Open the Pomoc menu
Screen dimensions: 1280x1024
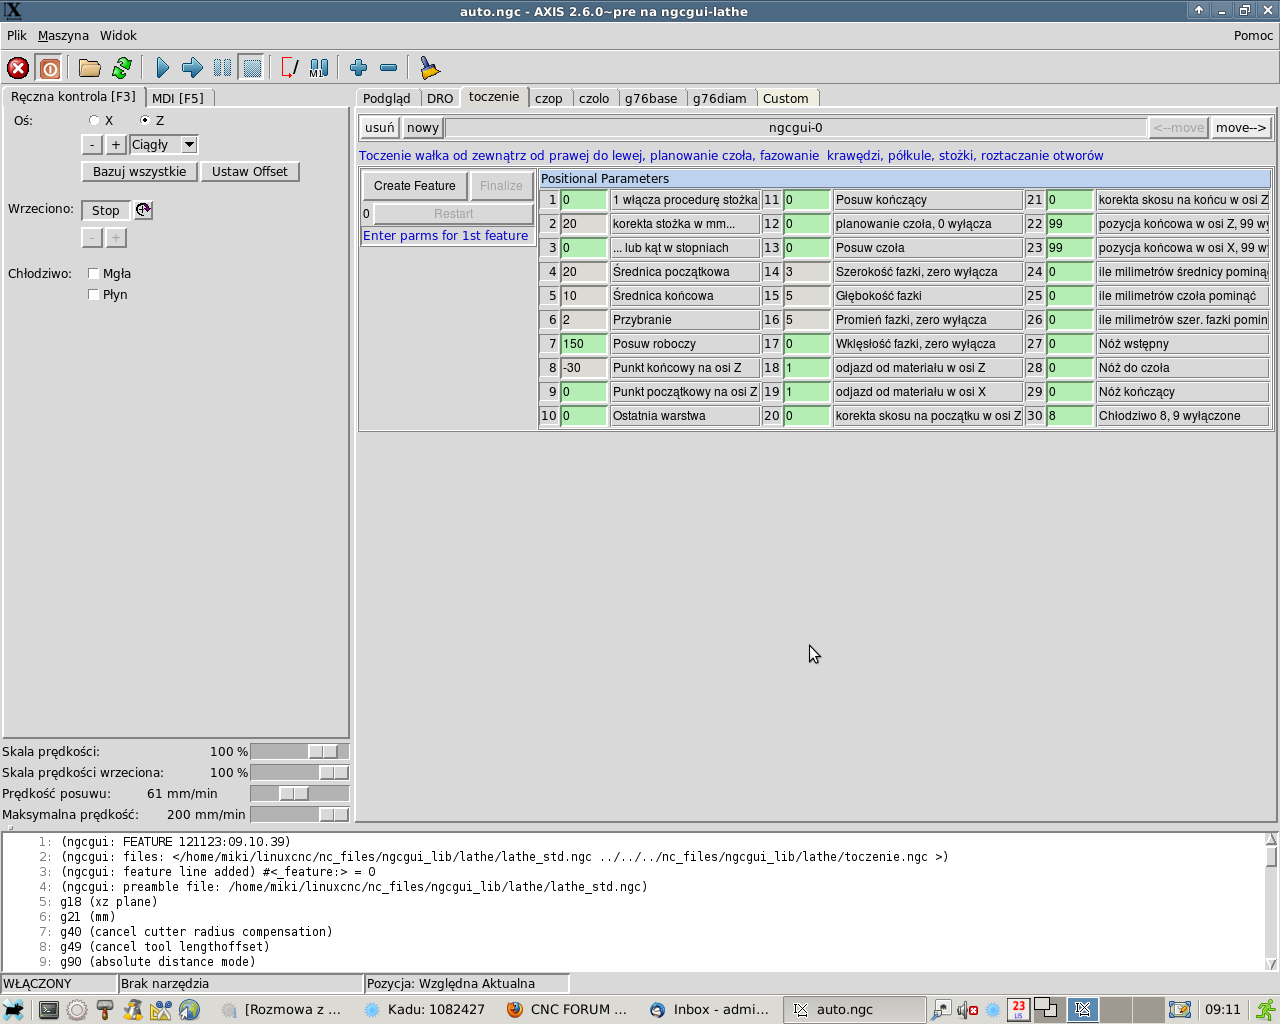tap(1253, 35)
